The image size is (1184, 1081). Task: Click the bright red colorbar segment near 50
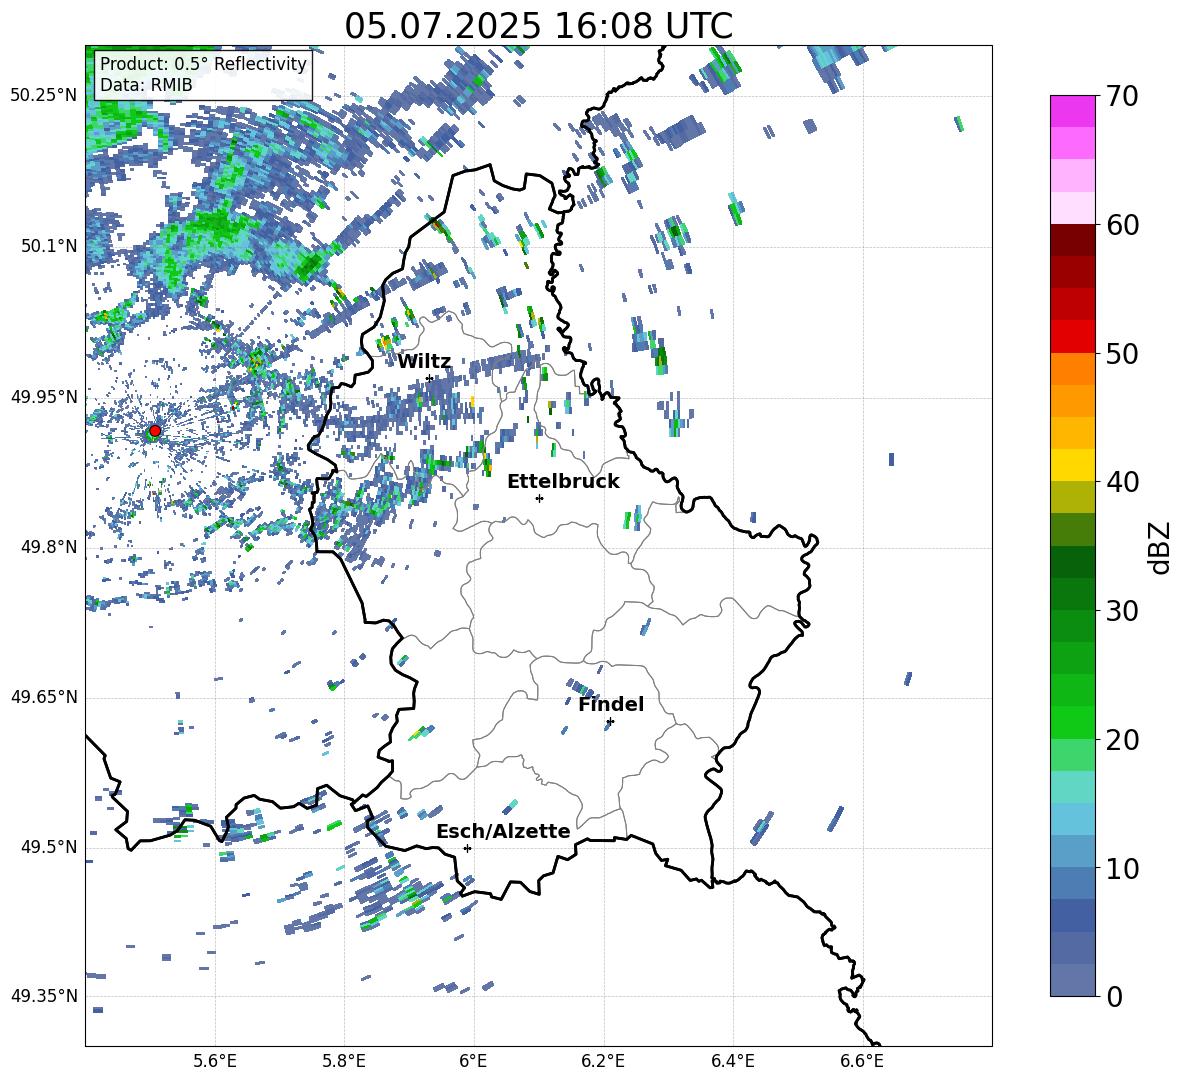1073,337
